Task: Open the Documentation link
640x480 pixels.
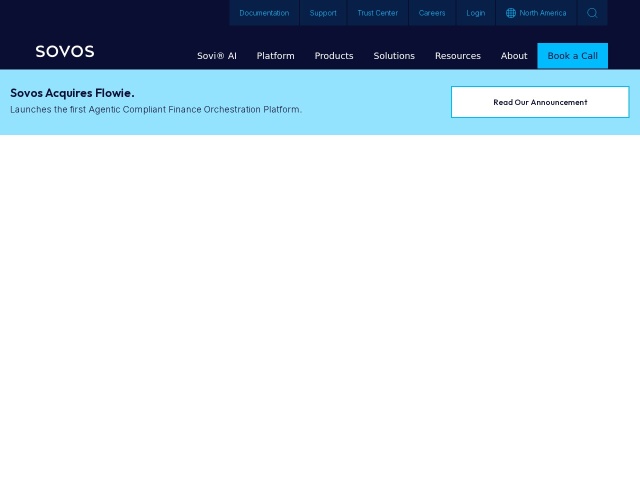Action: (x=264, y=13)
